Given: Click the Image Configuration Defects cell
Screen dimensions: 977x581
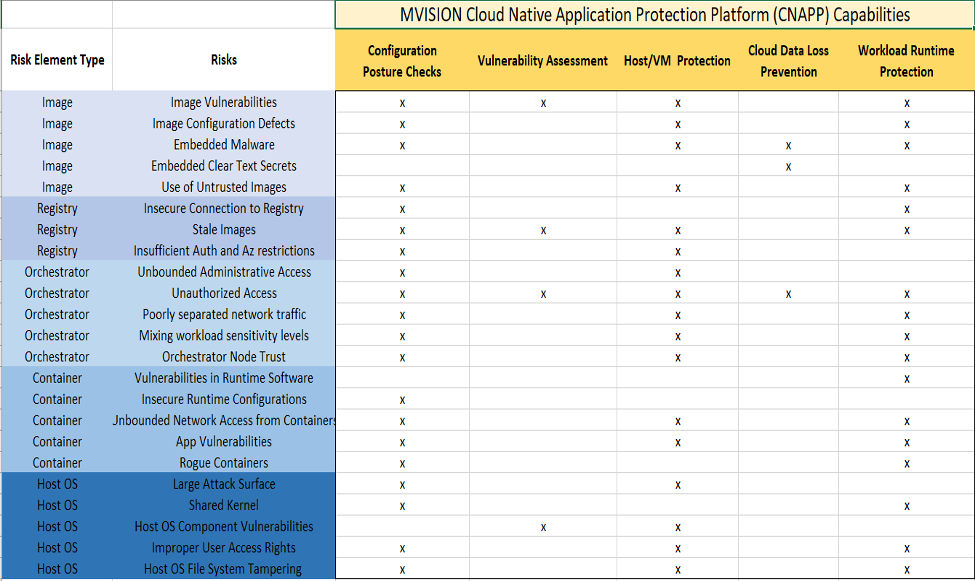Looking at the screenshot, I should click(x=224, y=123).
